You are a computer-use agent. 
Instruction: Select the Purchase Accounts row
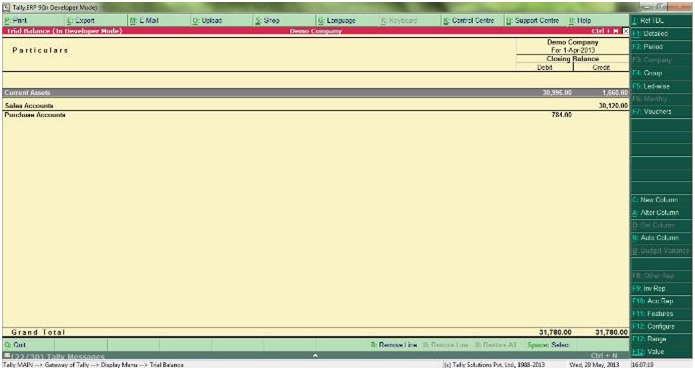coord(316,115)
